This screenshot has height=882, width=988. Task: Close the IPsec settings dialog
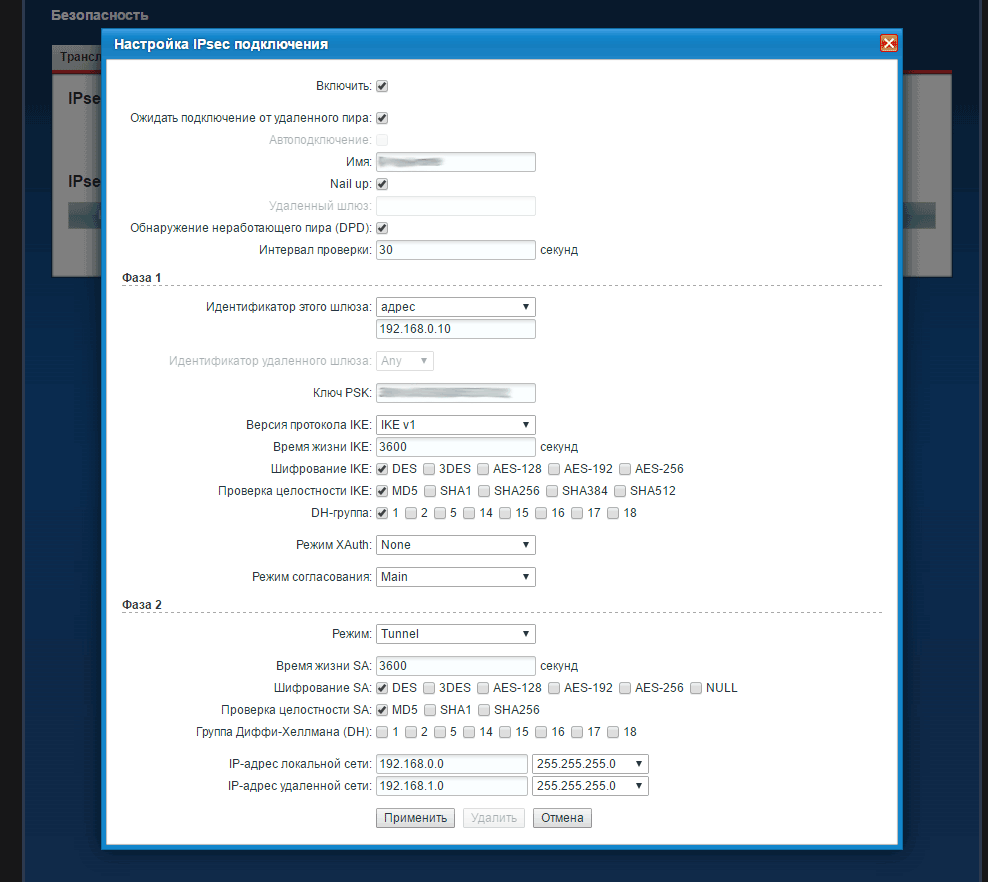[x=887, y=43]
